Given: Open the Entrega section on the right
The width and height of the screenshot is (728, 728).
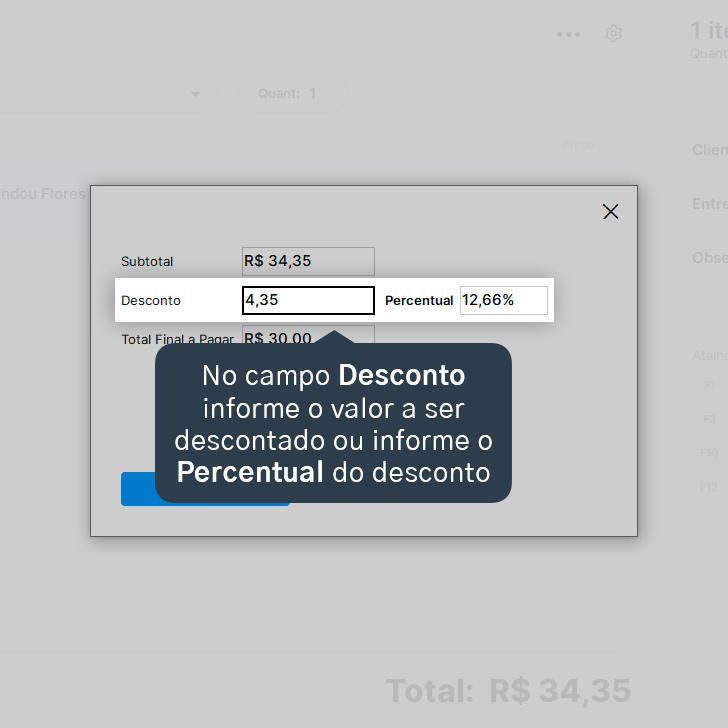Looking at the screenshot, I should point(709,203).
